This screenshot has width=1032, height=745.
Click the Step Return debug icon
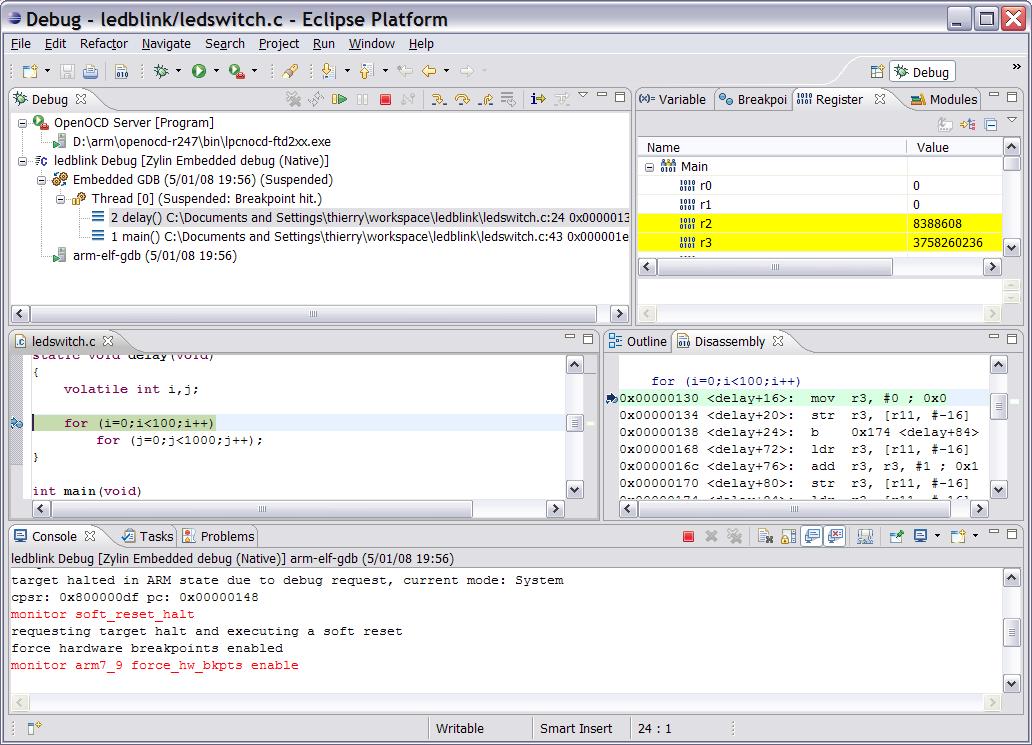pos(485,99)
